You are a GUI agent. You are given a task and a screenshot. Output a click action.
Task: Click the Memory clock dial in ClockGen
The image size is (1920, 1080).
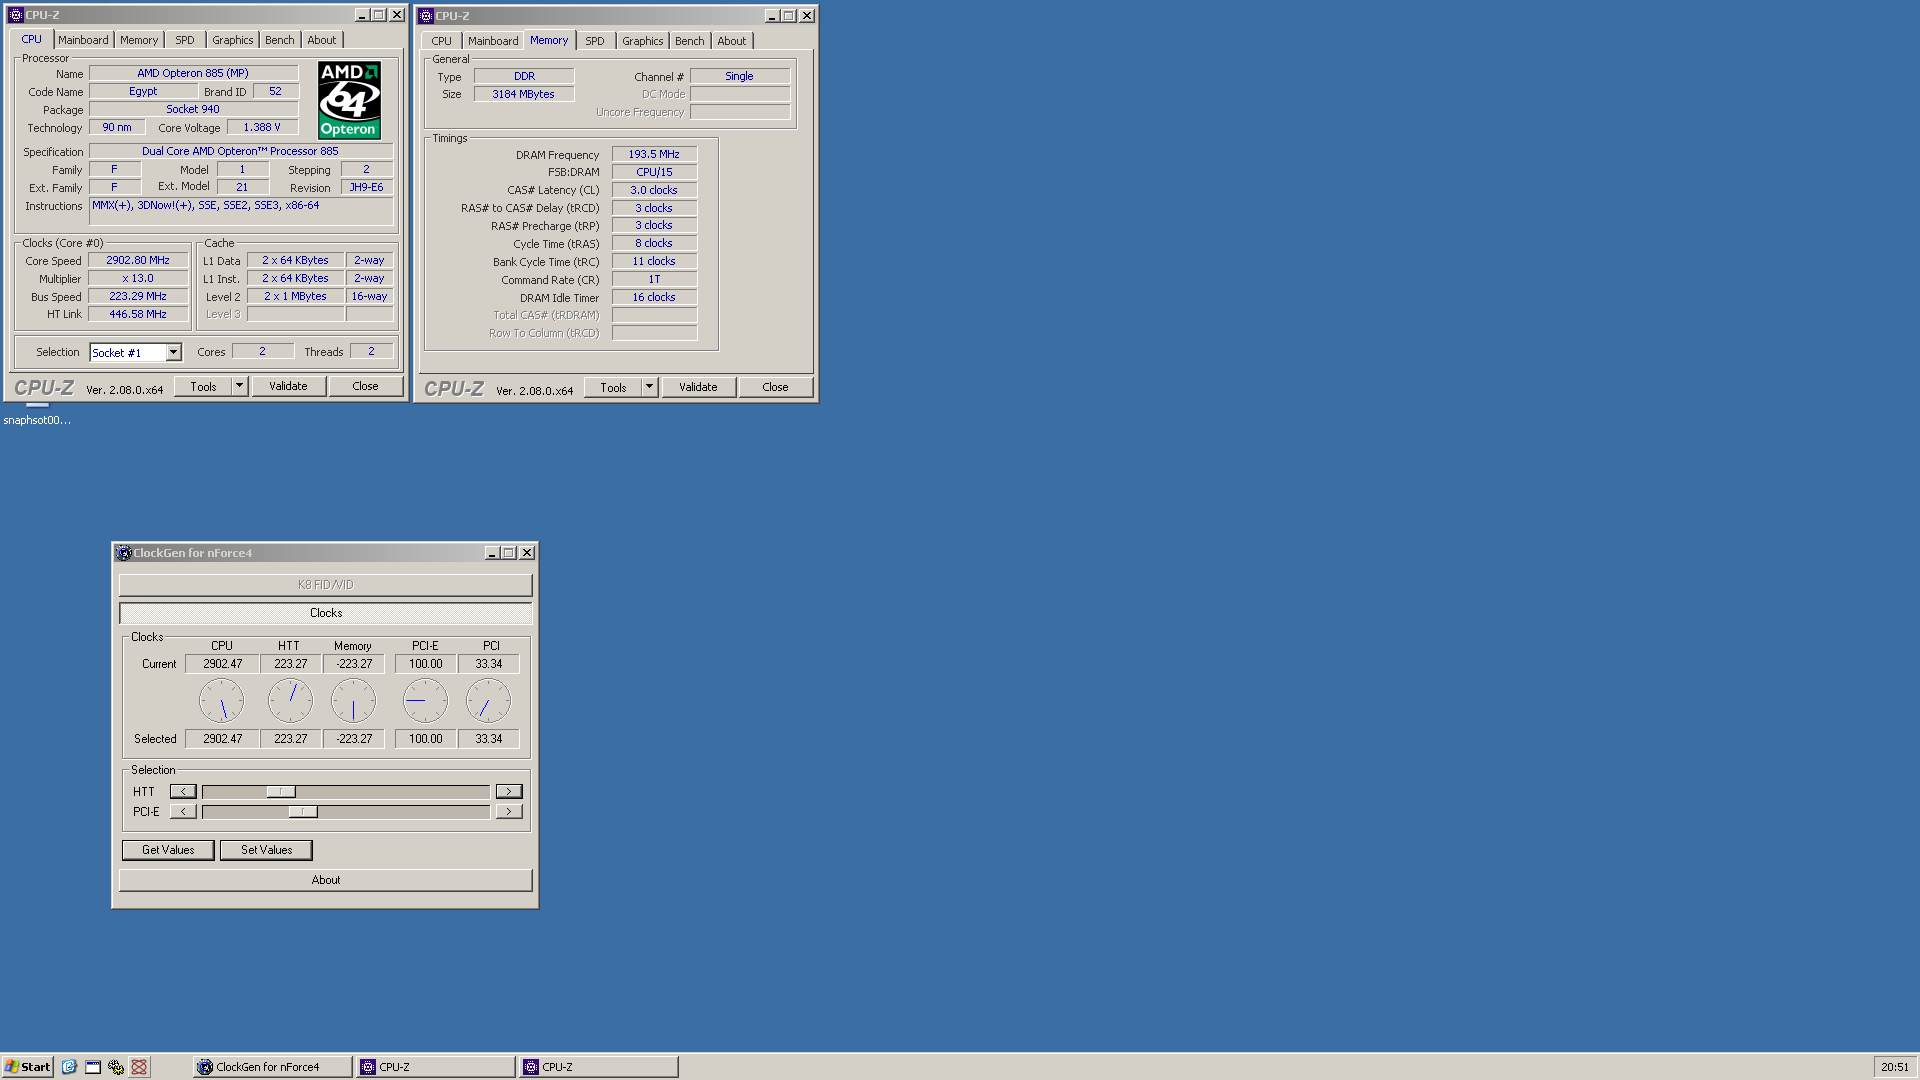coord(353,701)
